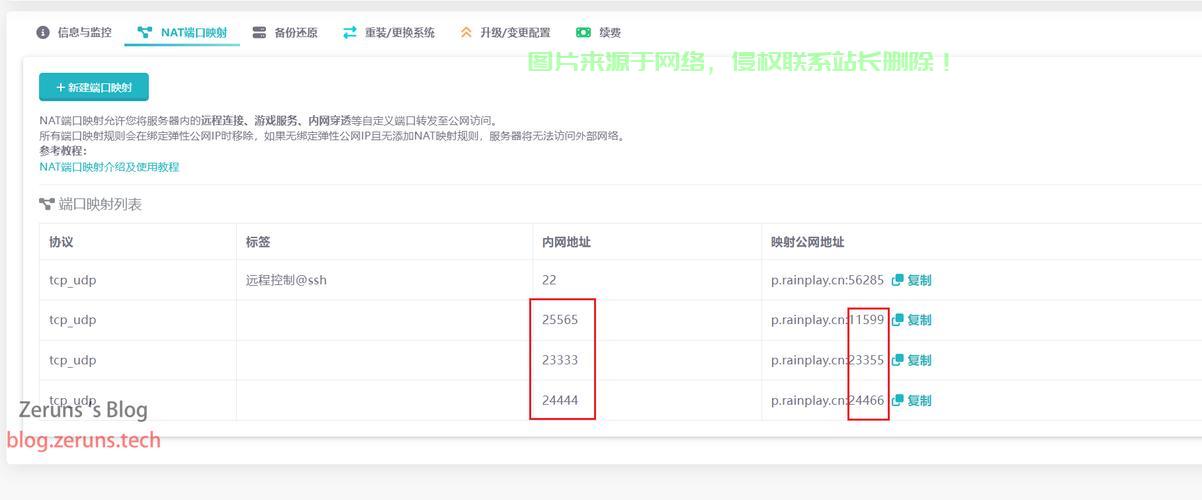The height and width of the screenshot is (500, 1202).
Task: Copy the mapped address ending in 24466
Action: coord(911,400)
